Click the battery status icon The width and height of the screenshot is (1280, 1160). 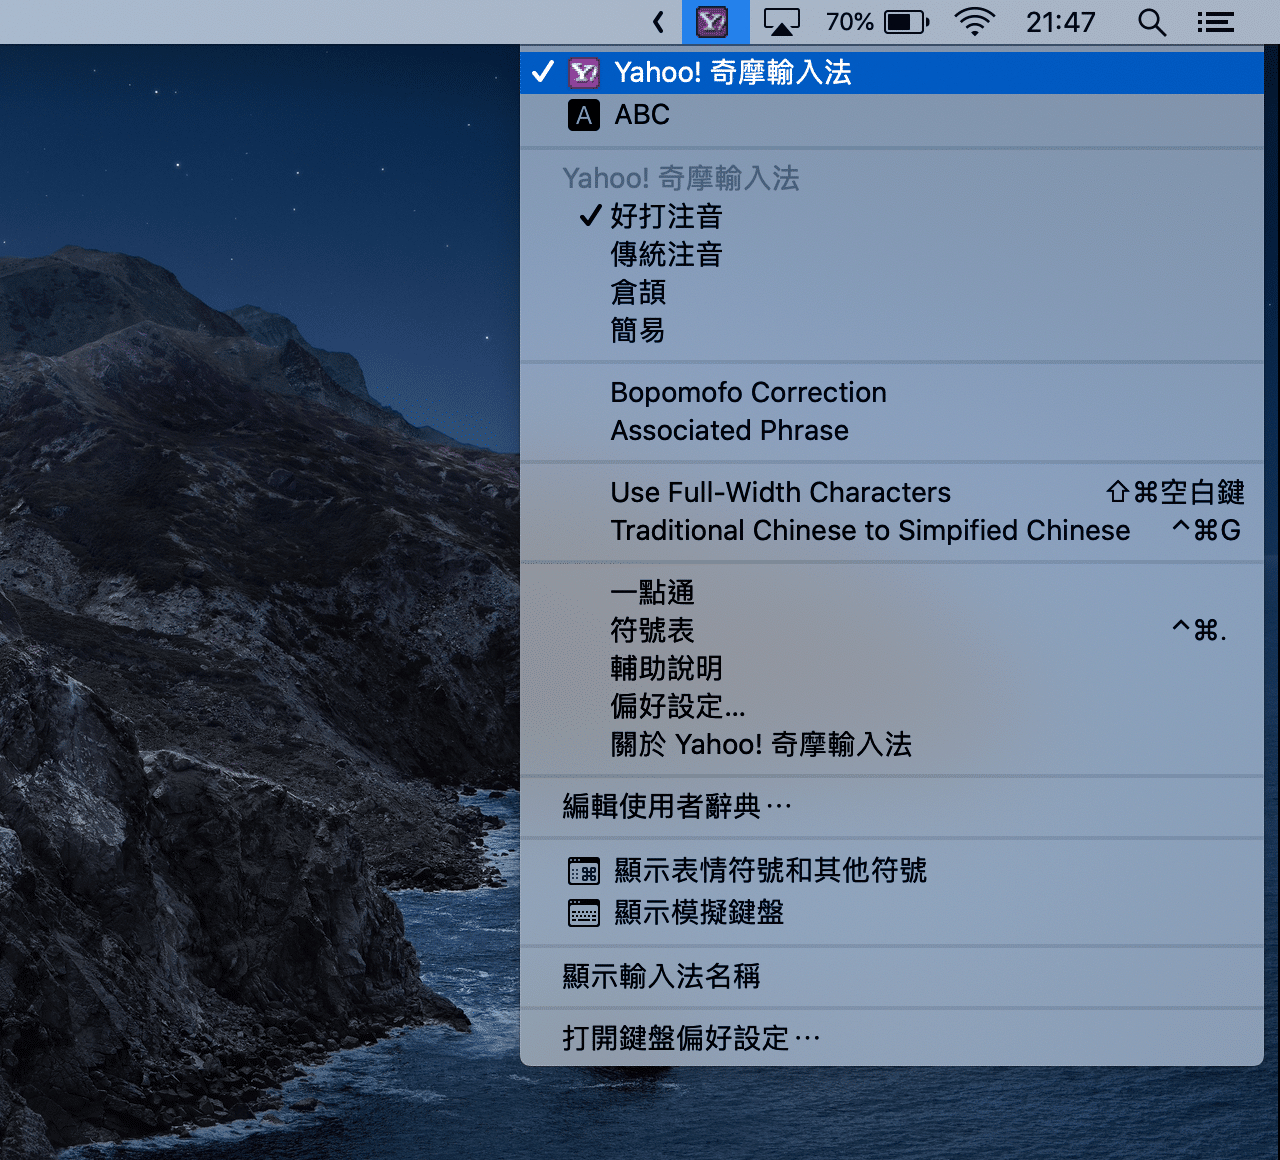pyautogui.click(x=907, y=22)
